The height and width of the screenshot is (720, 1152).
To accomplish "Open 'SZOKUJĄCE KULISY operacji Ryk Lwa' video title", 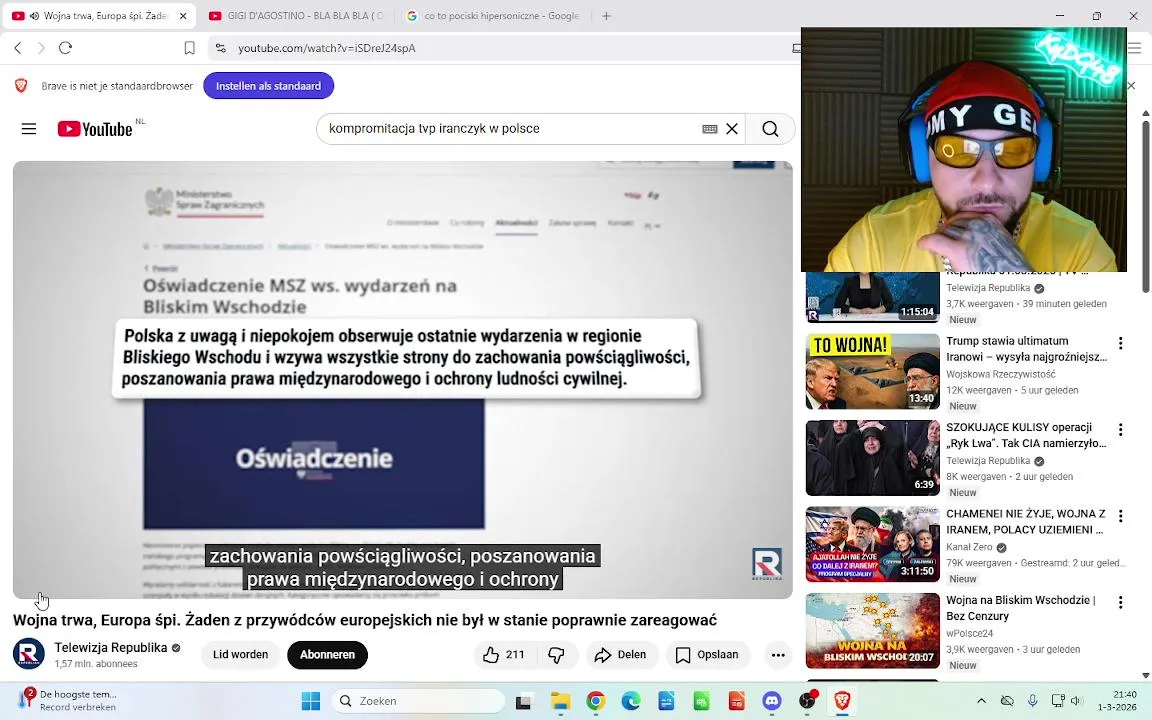I will coord(1026,435).
